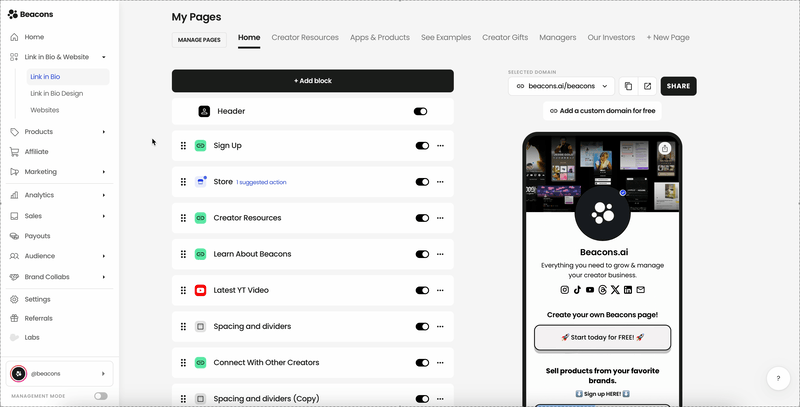The width and height of the screenshot is (800, 407).
Task: Click the Manage Pages button
Action: (x=199, y=40)
